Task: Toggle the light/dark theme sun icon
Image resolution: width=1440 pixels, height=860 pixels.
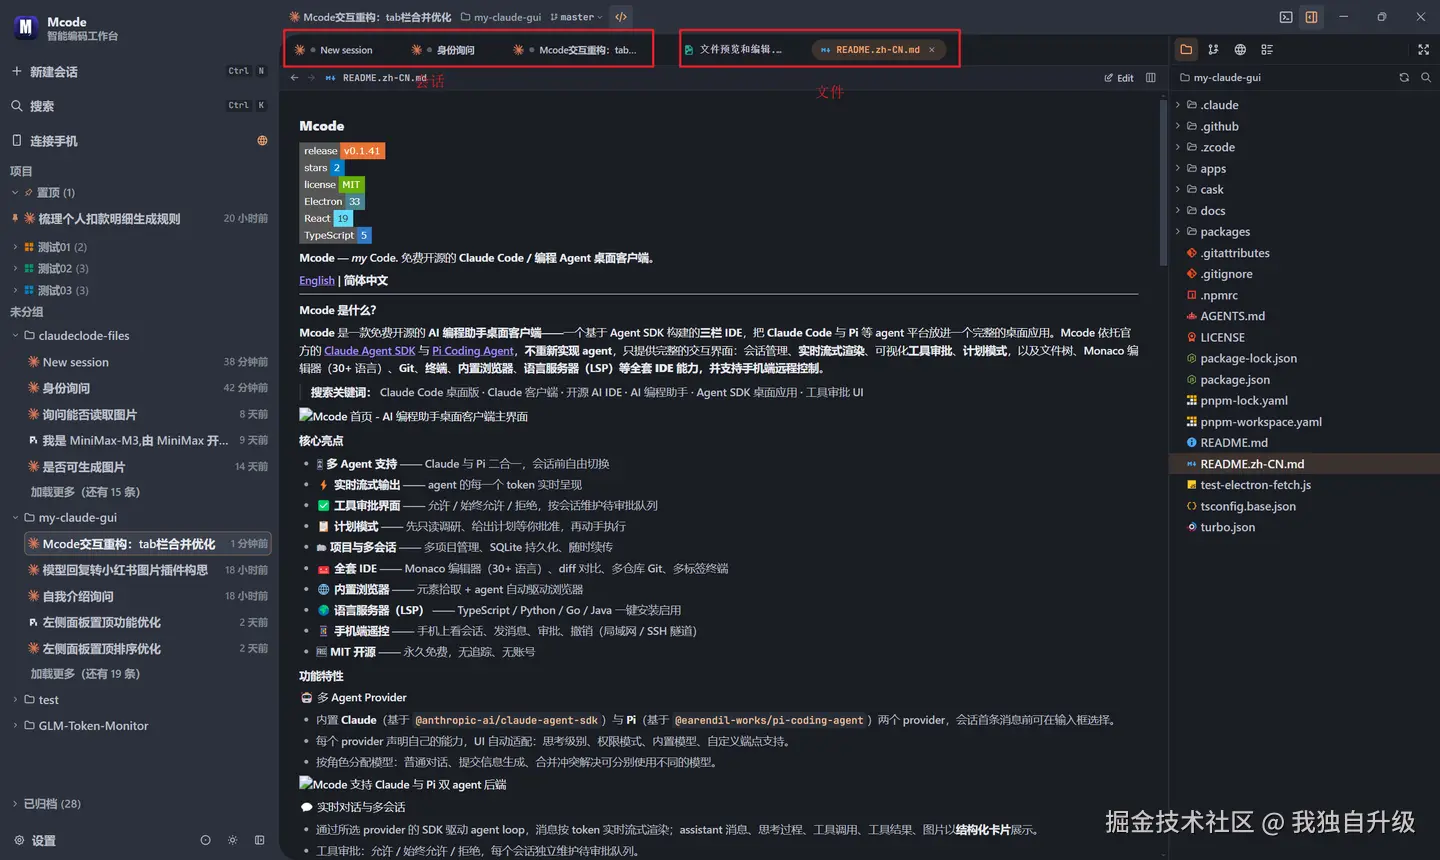Action: (x=232, y=840)
